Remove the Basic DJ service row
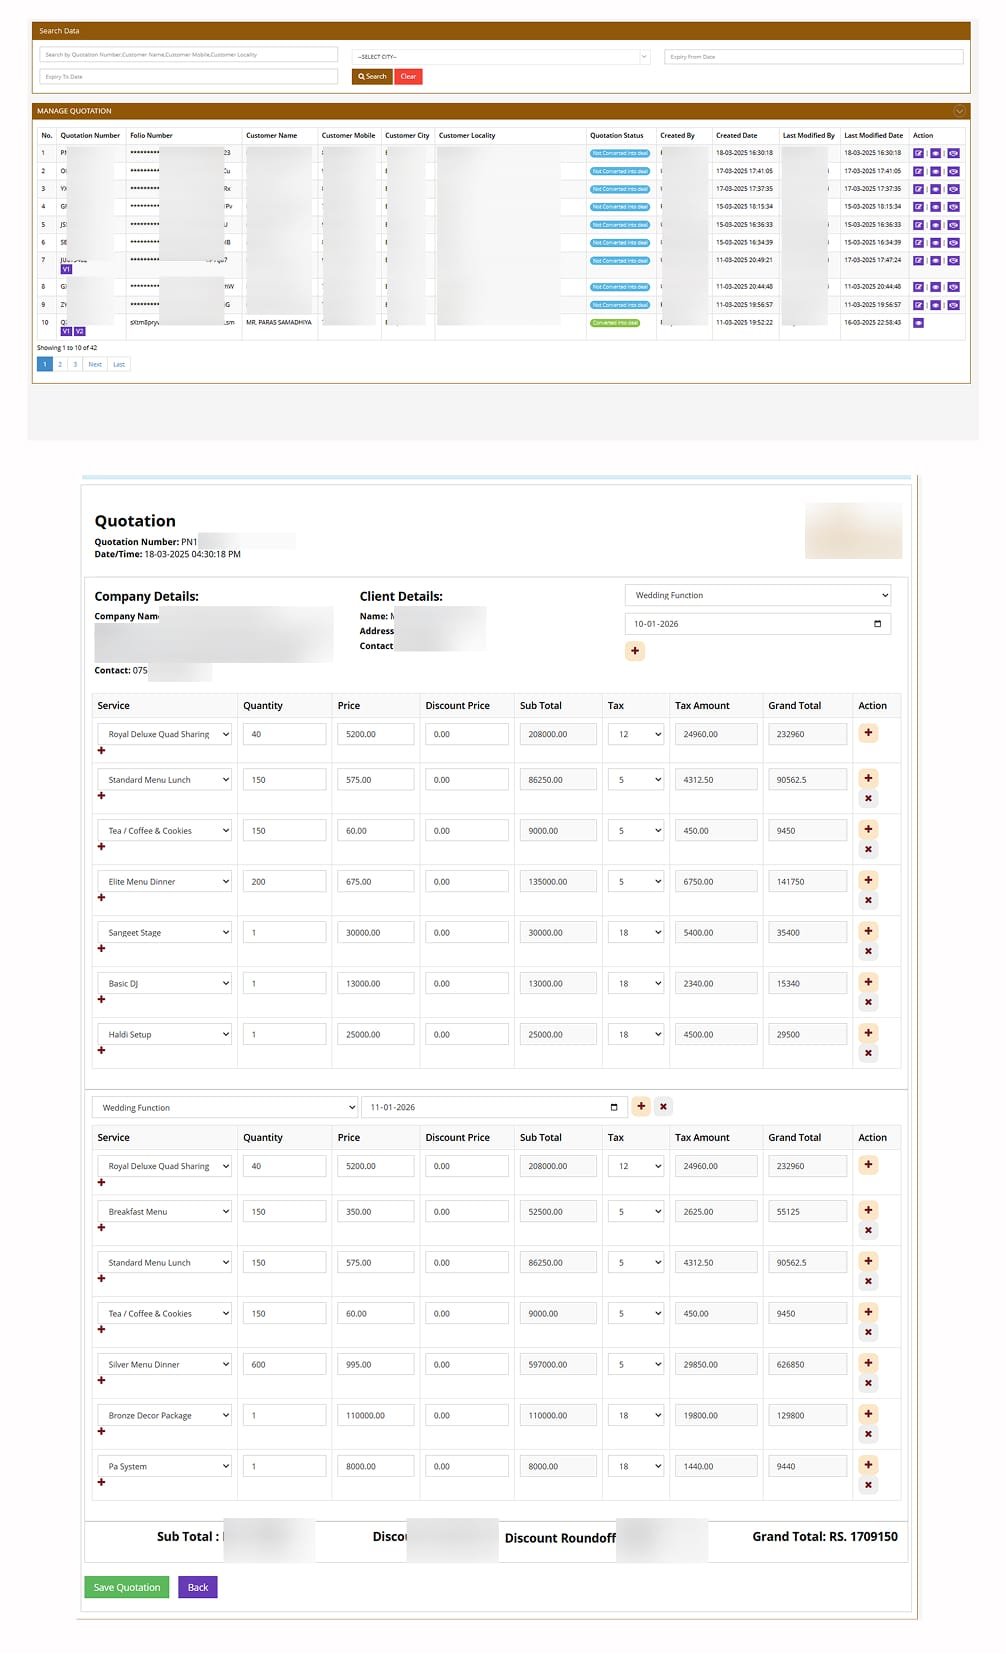The width and height of the screenshot is (1006, 1654). (868, 1002)
